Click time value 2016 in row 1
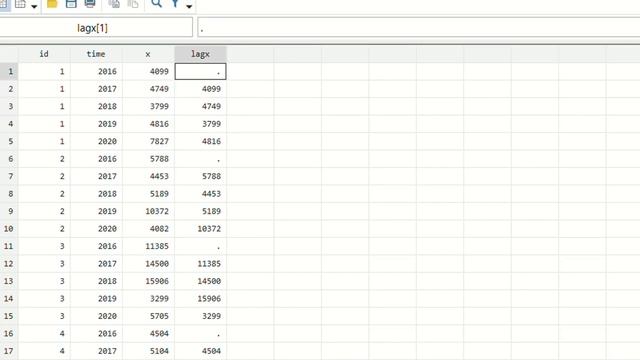 pyautogui.click(x=96, y=71)
